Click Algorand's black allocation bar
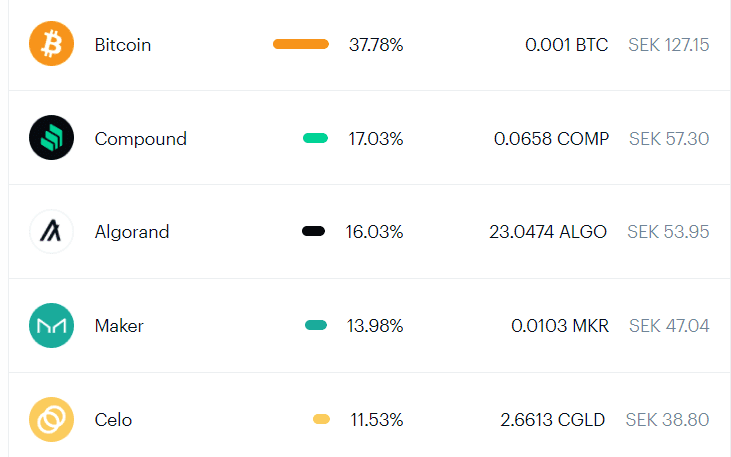Viewport: 731px width, 457px height. click(313, 232)
